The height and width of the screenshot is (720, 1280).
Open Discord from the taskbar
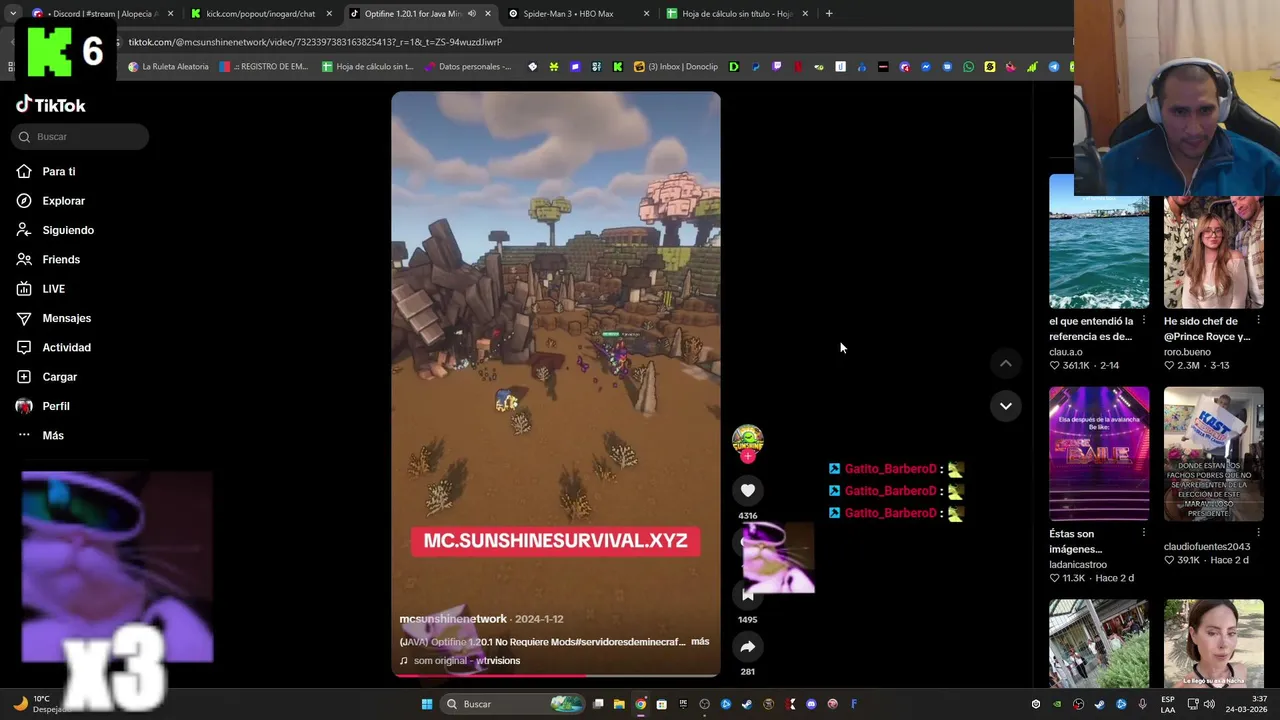(x=811, y=704)
